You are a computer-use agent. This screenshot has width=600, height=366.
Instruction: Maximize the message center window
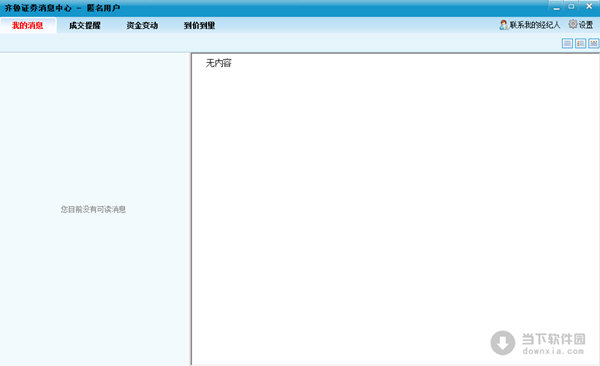click(x=571, y=7)
